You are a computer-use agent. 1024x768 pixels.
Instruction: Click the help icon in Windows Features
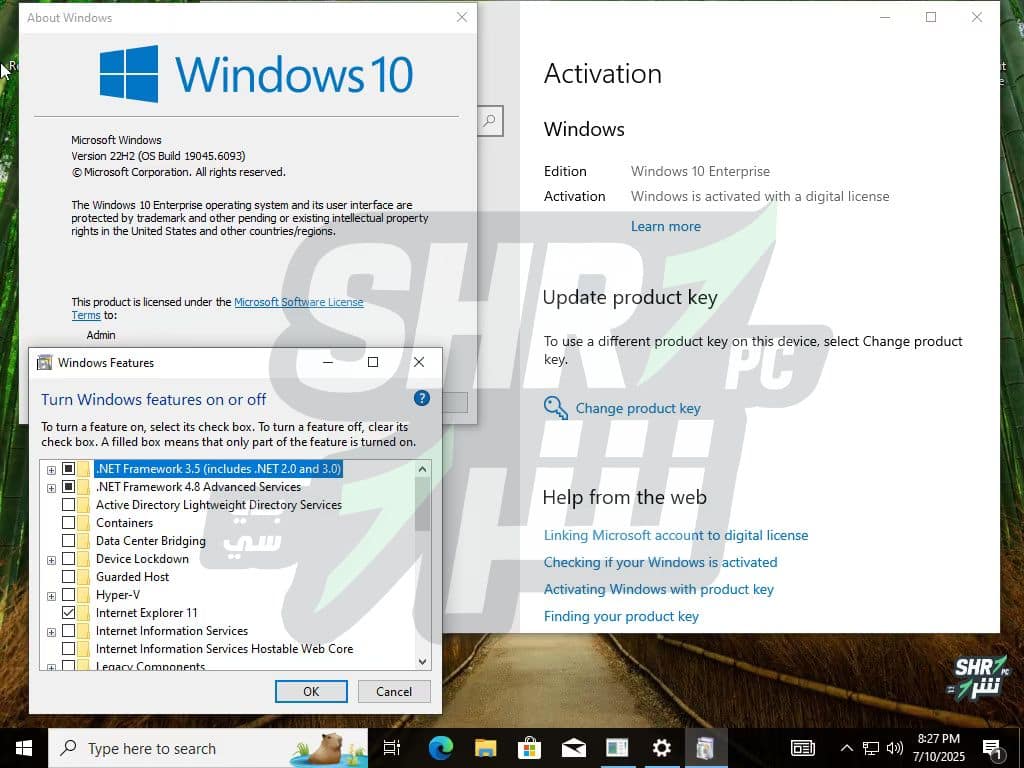click(x=422, y=398)
